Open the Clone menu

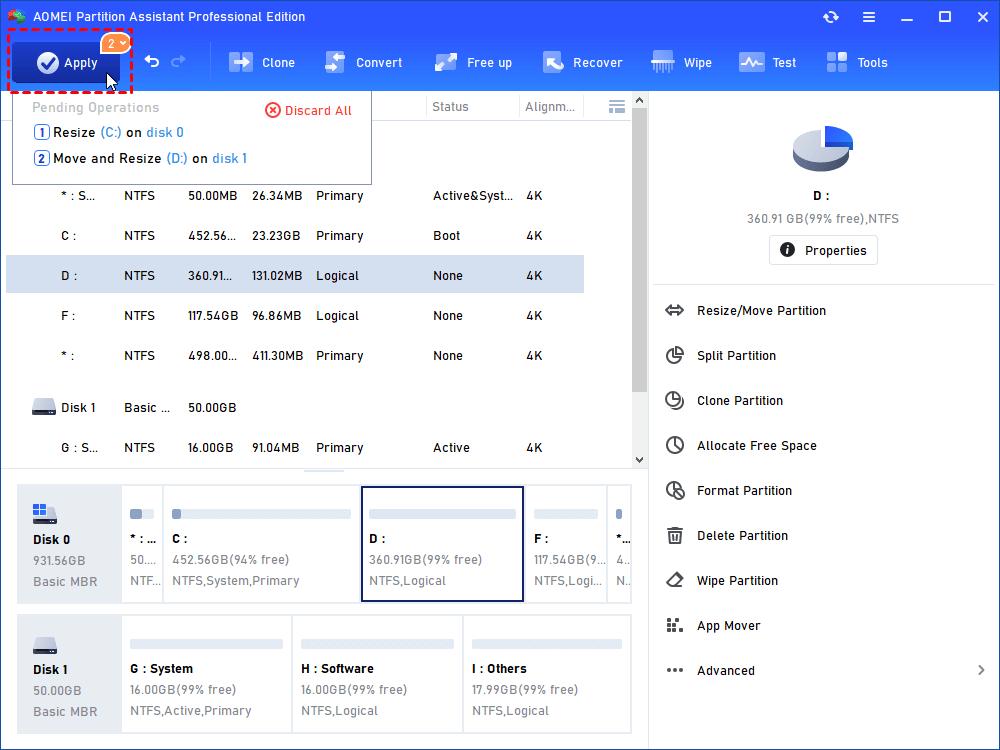262,62
